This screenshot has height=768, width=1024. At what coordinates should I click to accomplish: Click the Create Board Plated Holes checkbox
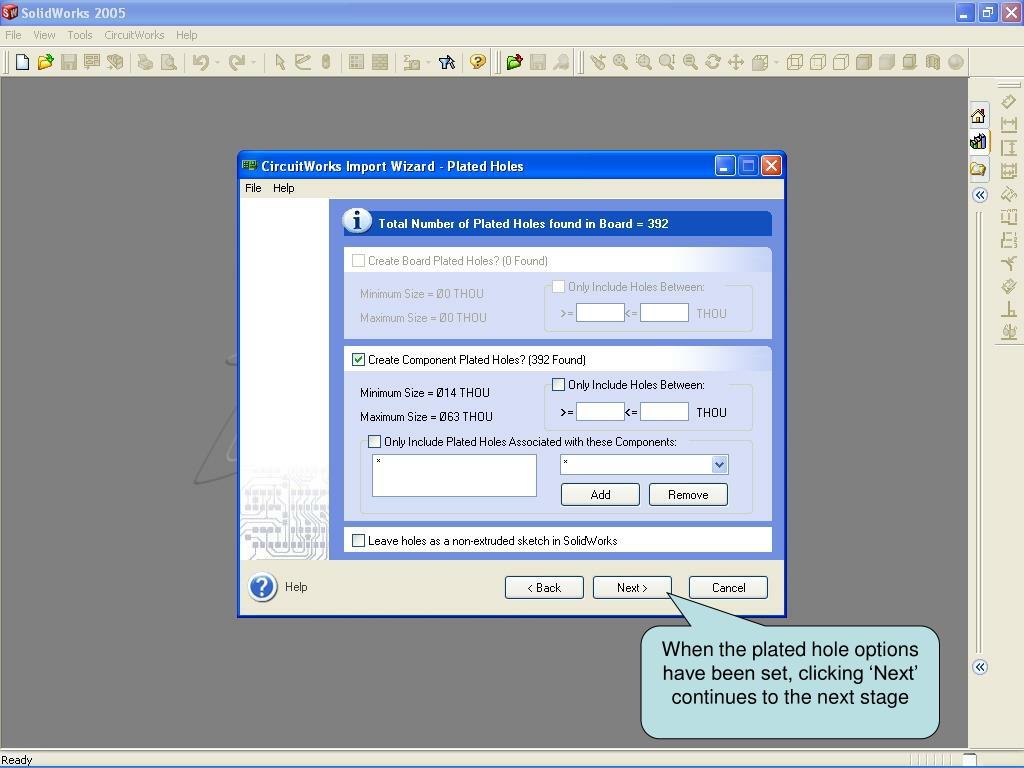(358, 261)
